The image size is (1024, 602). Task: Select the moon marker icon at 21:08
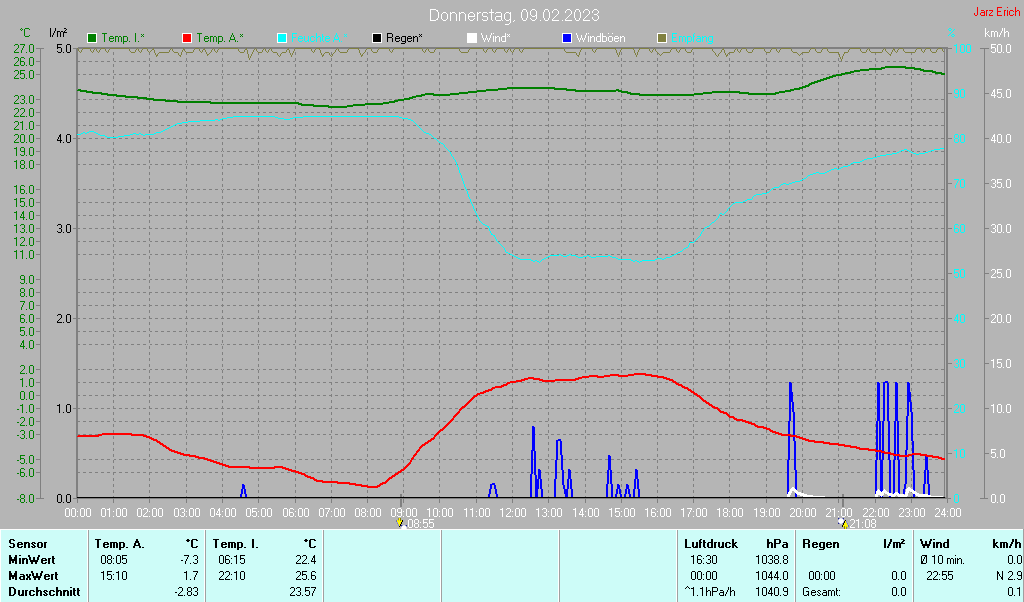(844, 523)
